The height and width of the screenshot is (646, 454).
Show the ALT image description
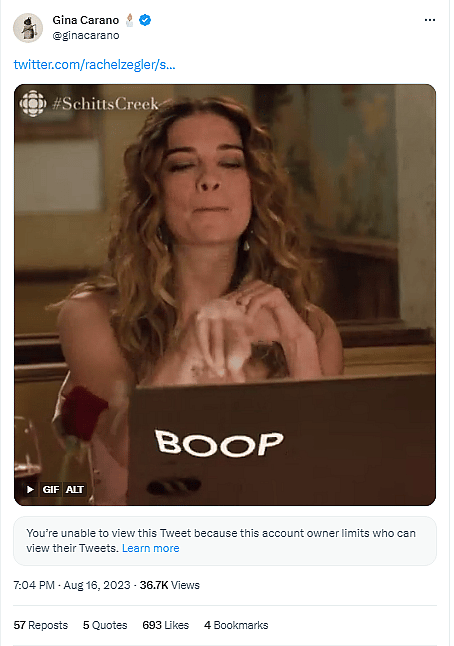(x=75, y=489)
